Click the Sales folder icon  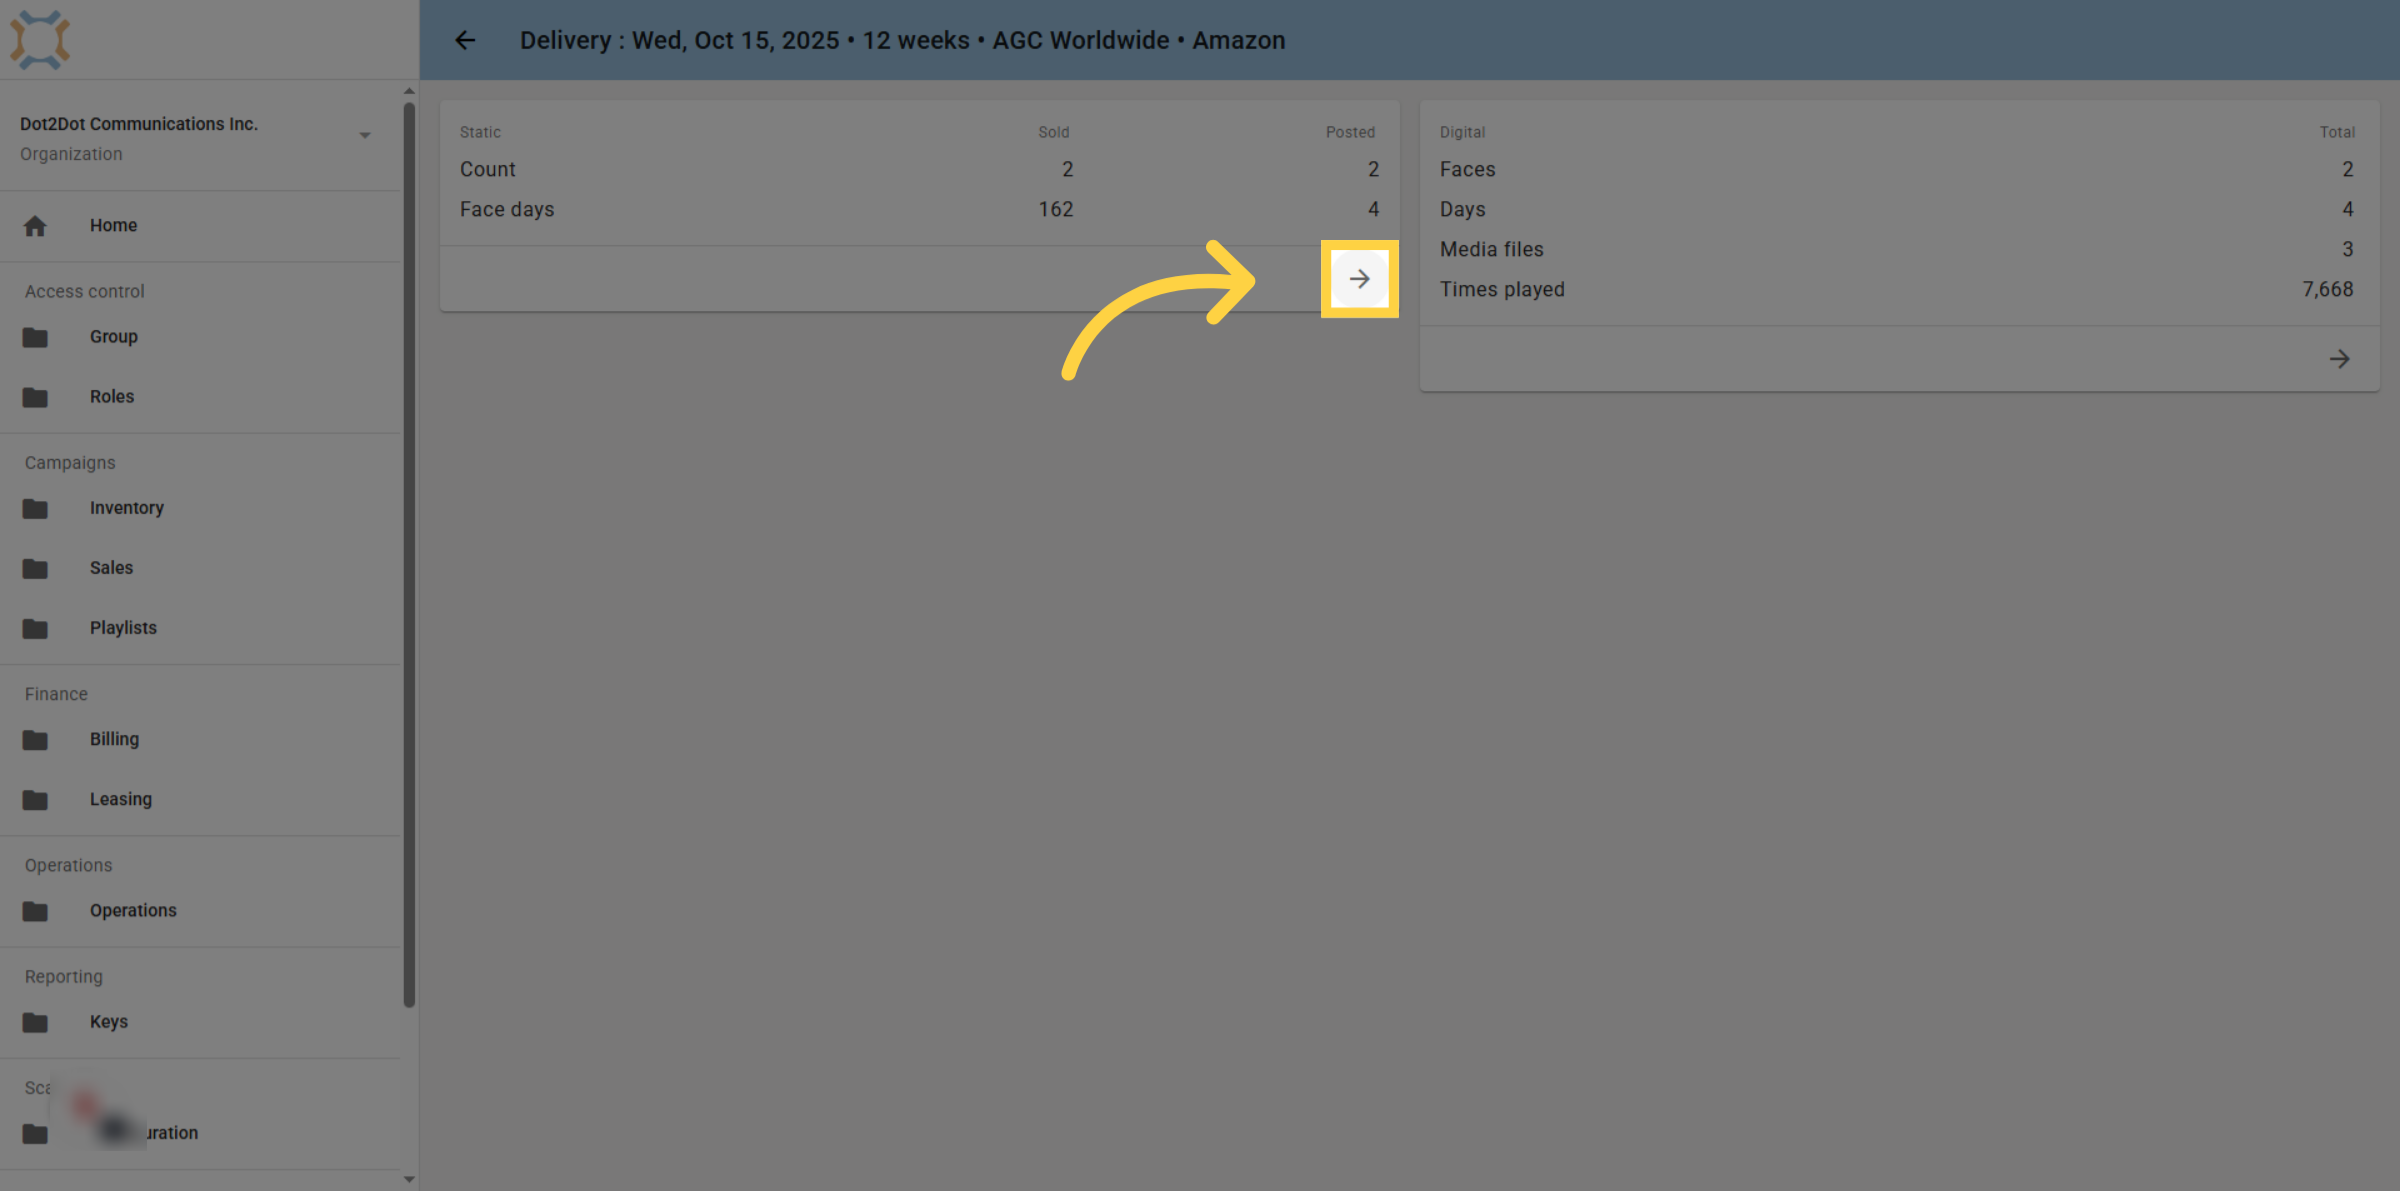click(35, 568)
